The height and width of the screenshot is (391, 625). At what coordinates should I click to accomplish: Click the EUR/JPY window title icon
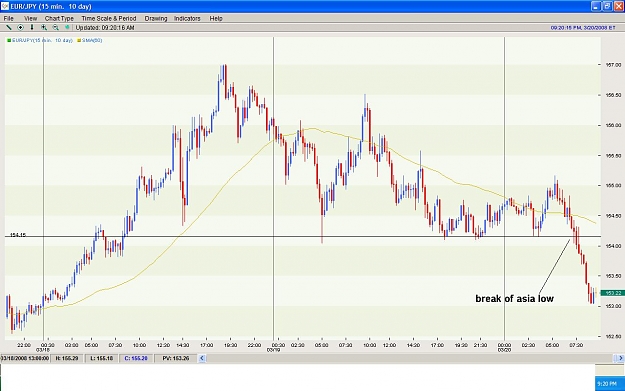tap(5, 6)
